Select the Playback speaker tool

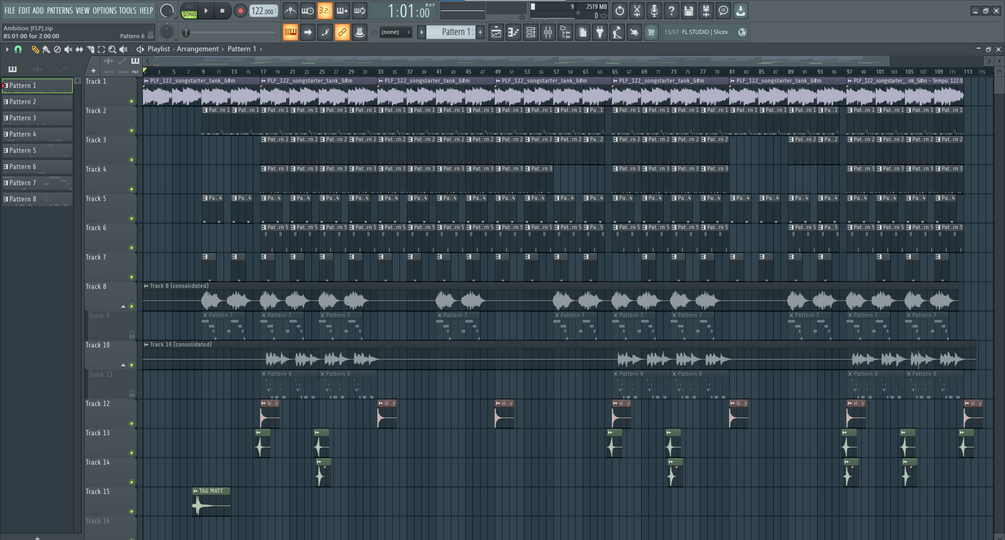(124, 49)
